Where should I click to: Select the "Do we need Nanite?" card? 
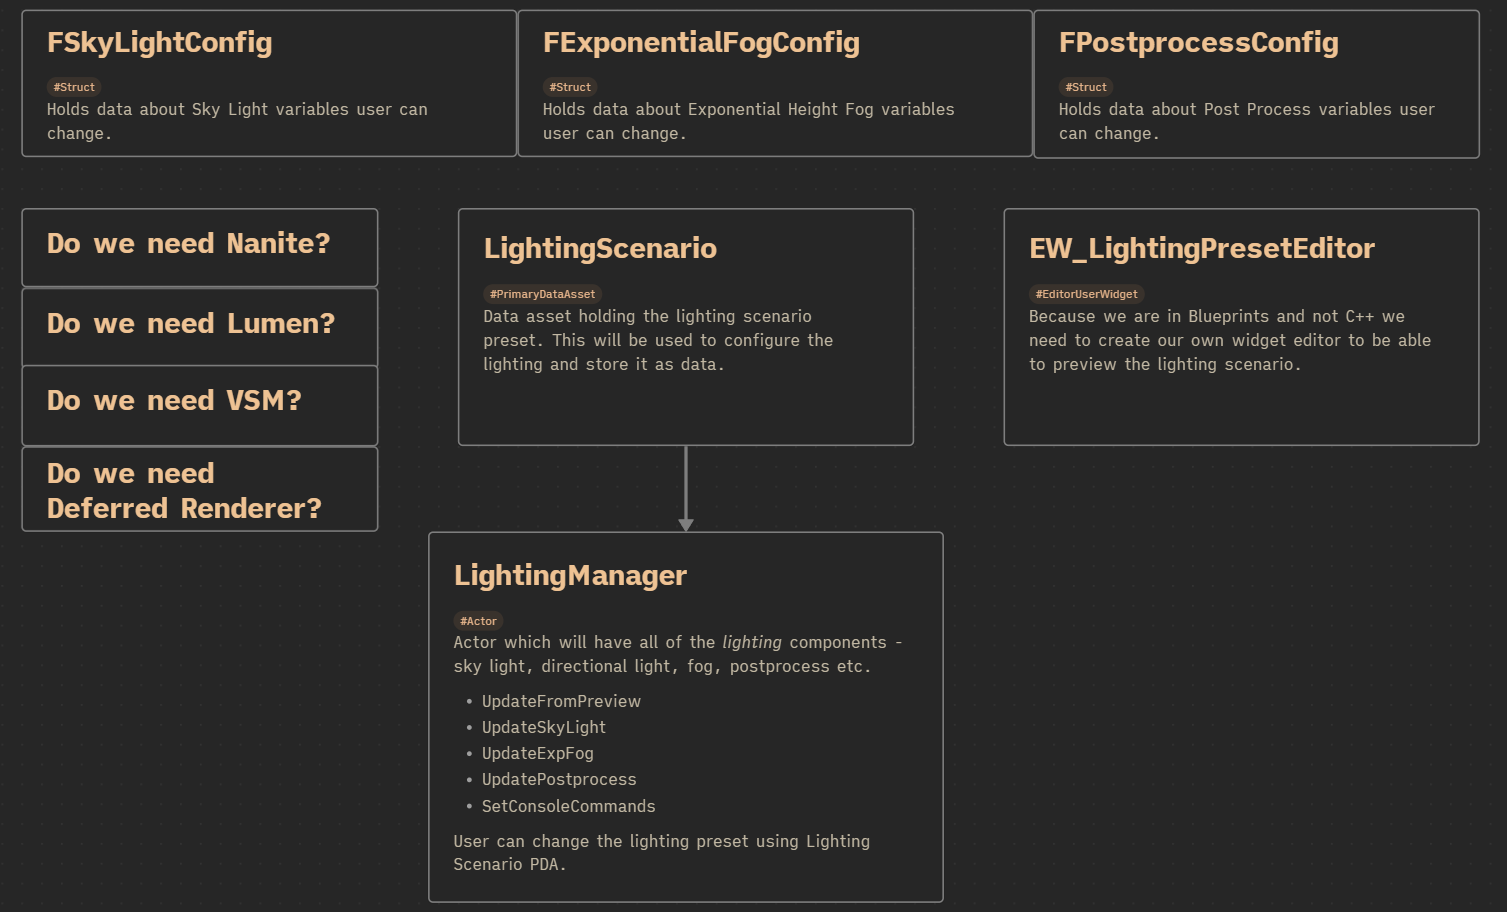[199, 245]
